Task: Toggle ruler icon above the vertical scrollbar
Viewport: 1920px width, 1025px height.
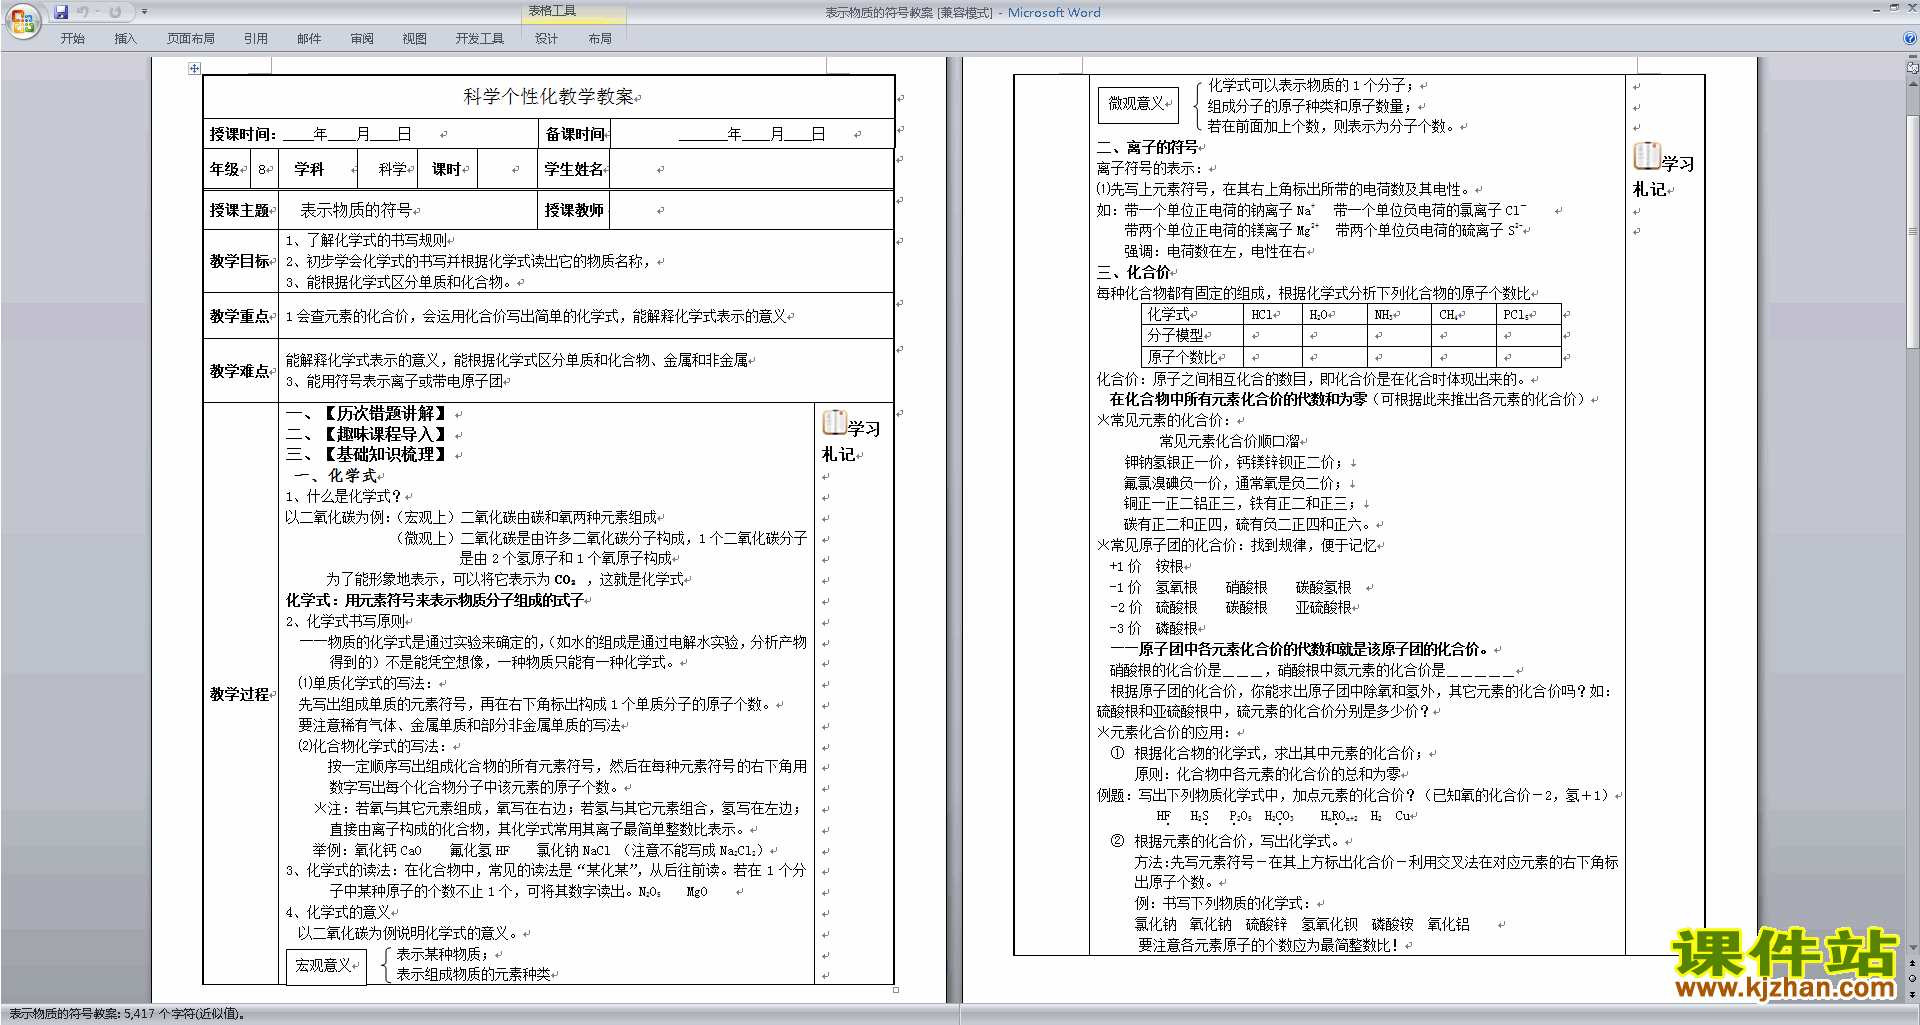Action: tap(1913, 68)
